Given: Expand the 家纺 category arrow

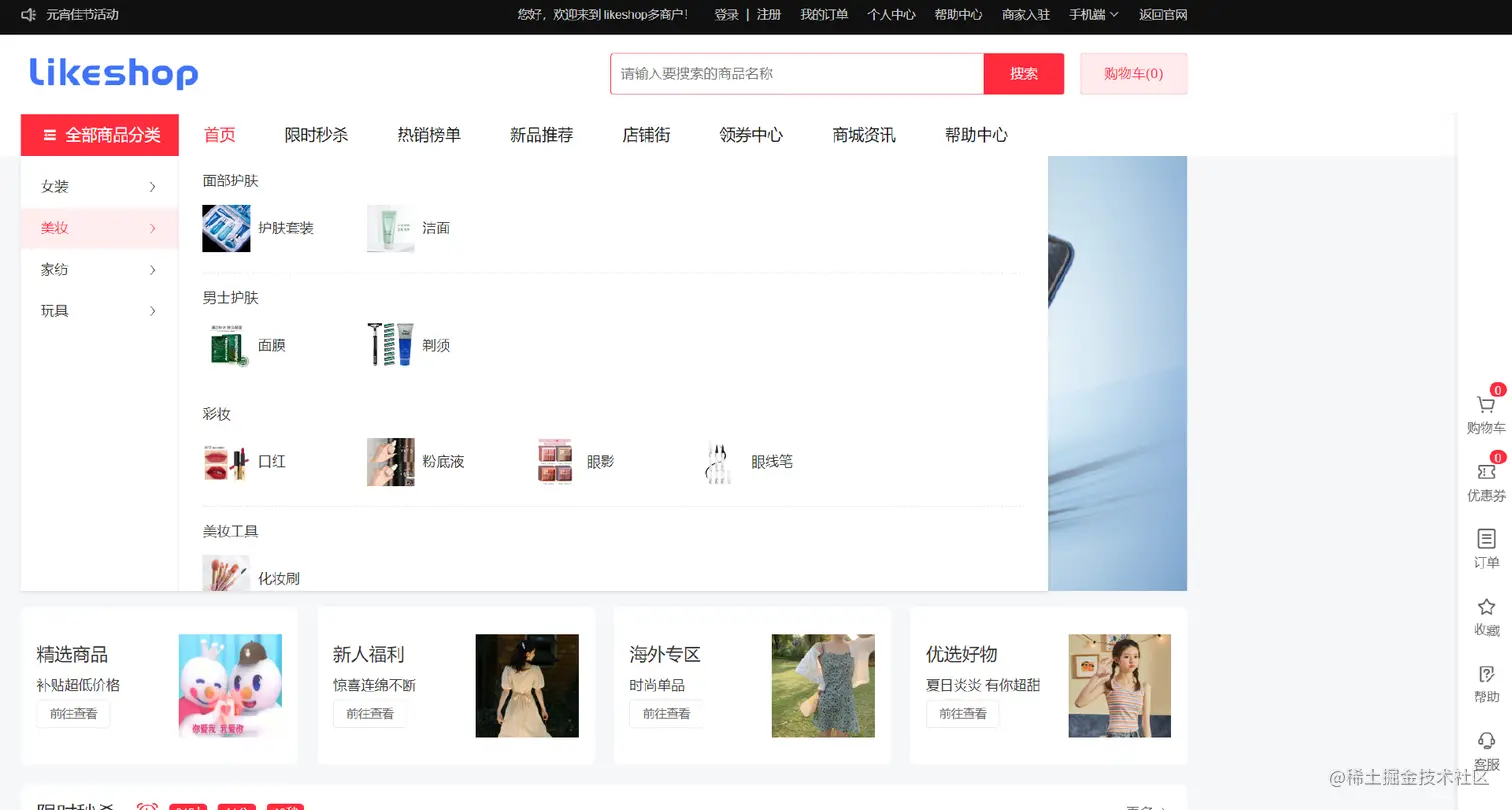Looking at the screenshot, I should coord(152,270).
